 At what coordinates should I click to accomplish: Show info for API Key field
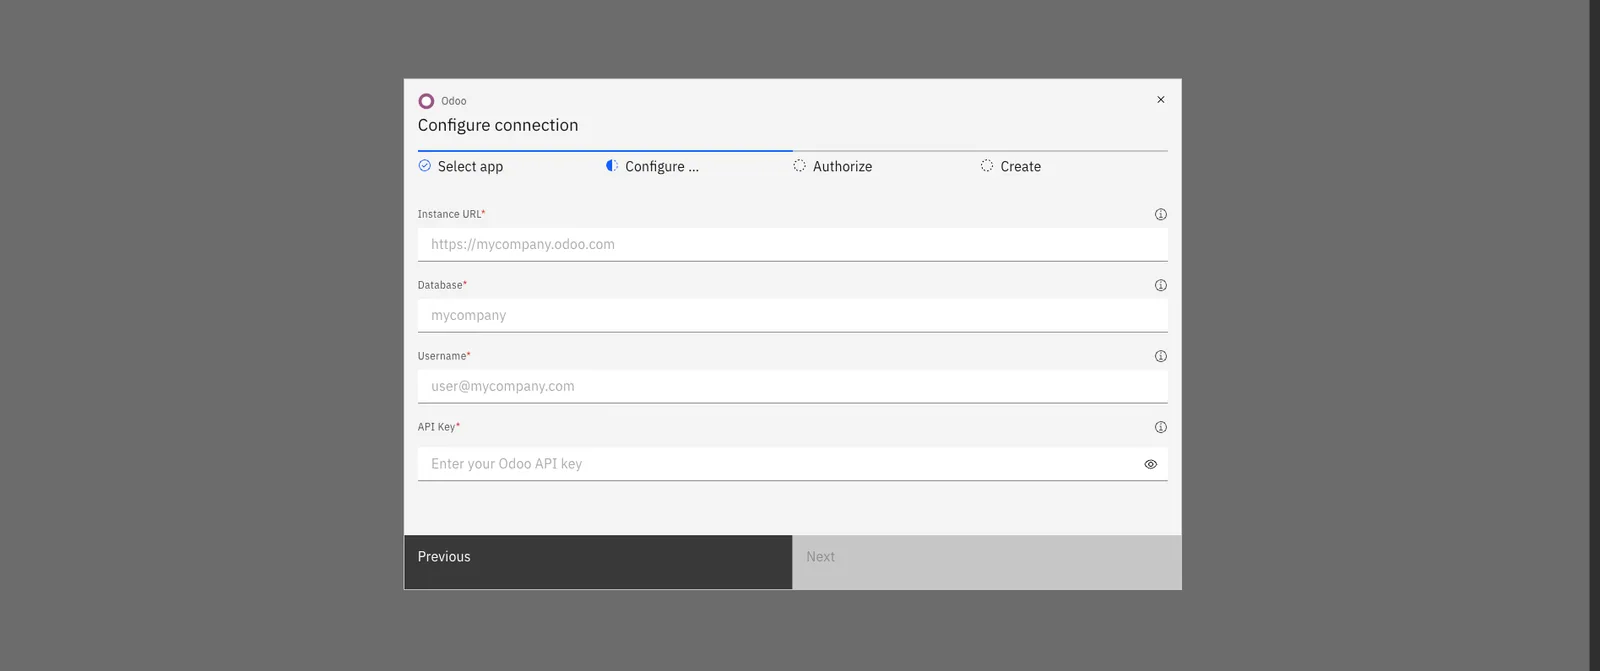[x=1160, y=427]
